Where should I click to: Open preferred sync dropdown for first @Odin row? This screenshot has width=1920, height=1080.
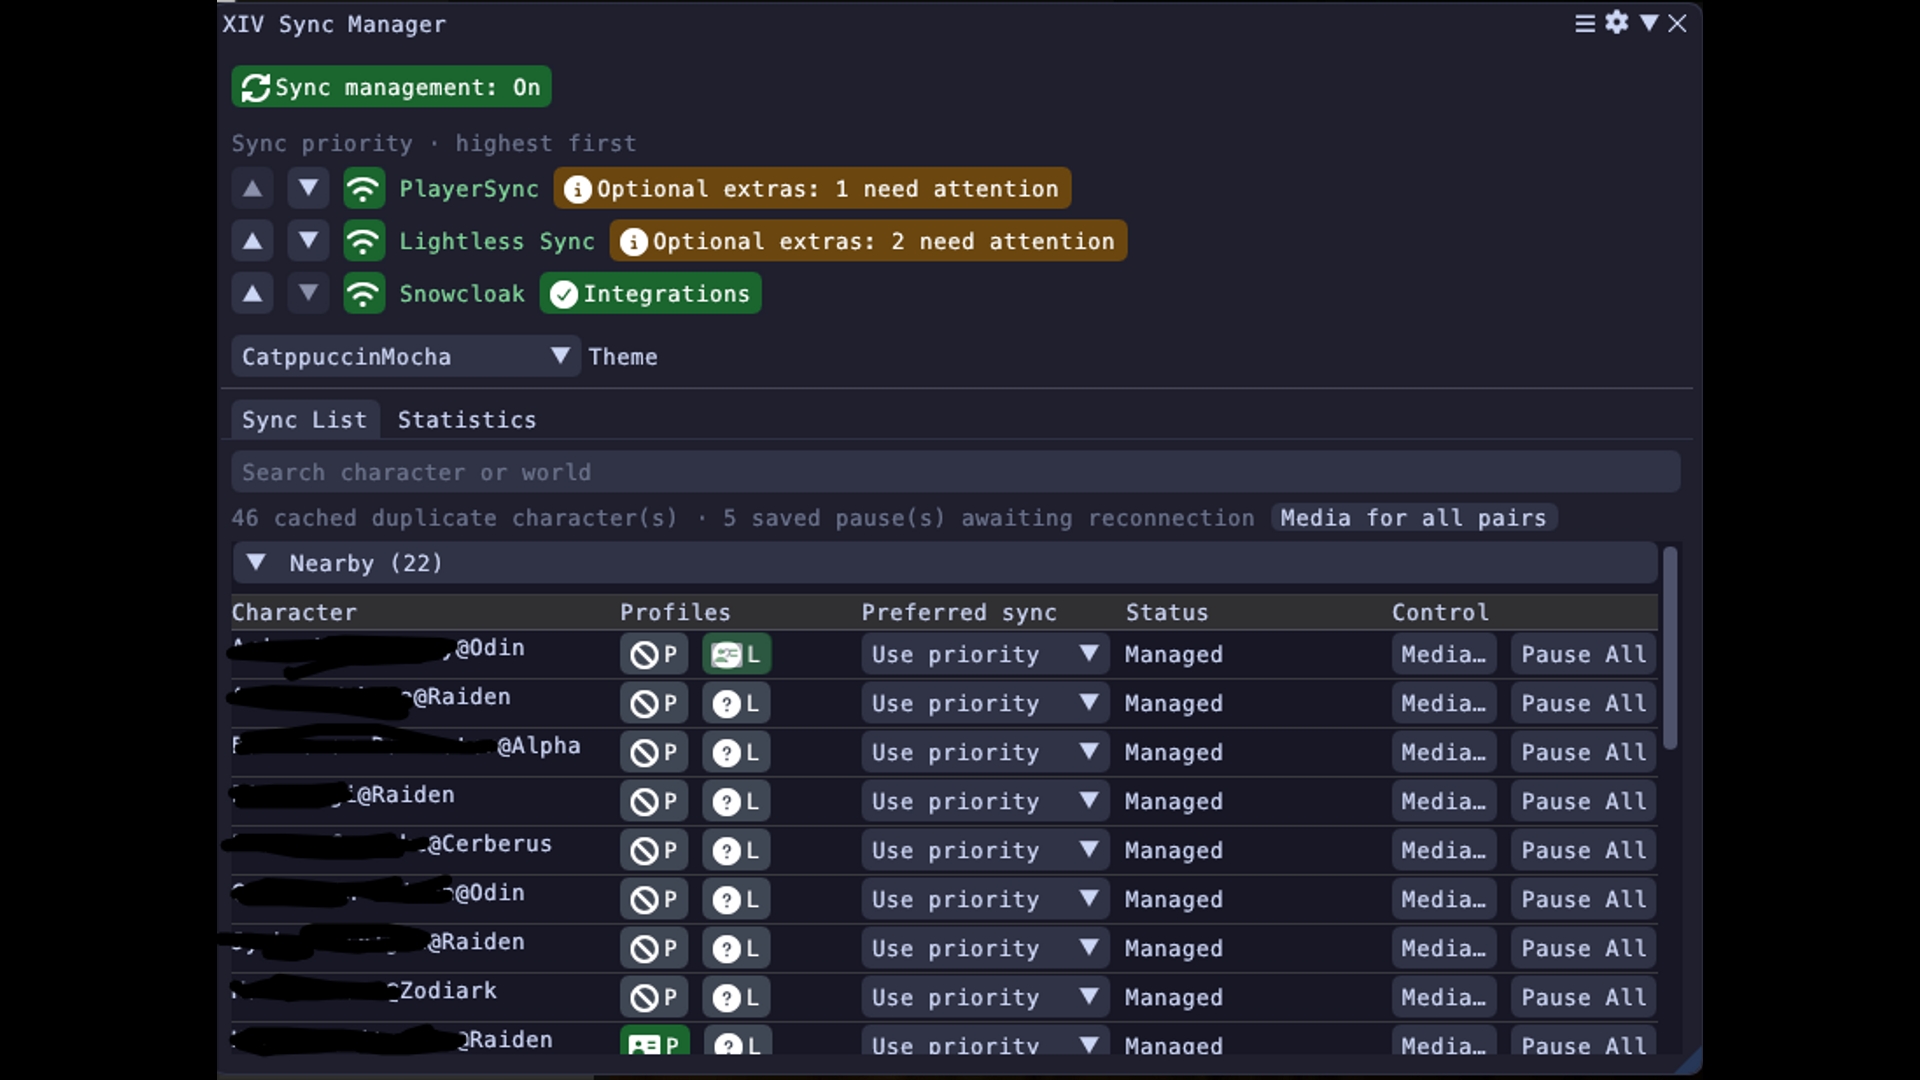point(985,654)
